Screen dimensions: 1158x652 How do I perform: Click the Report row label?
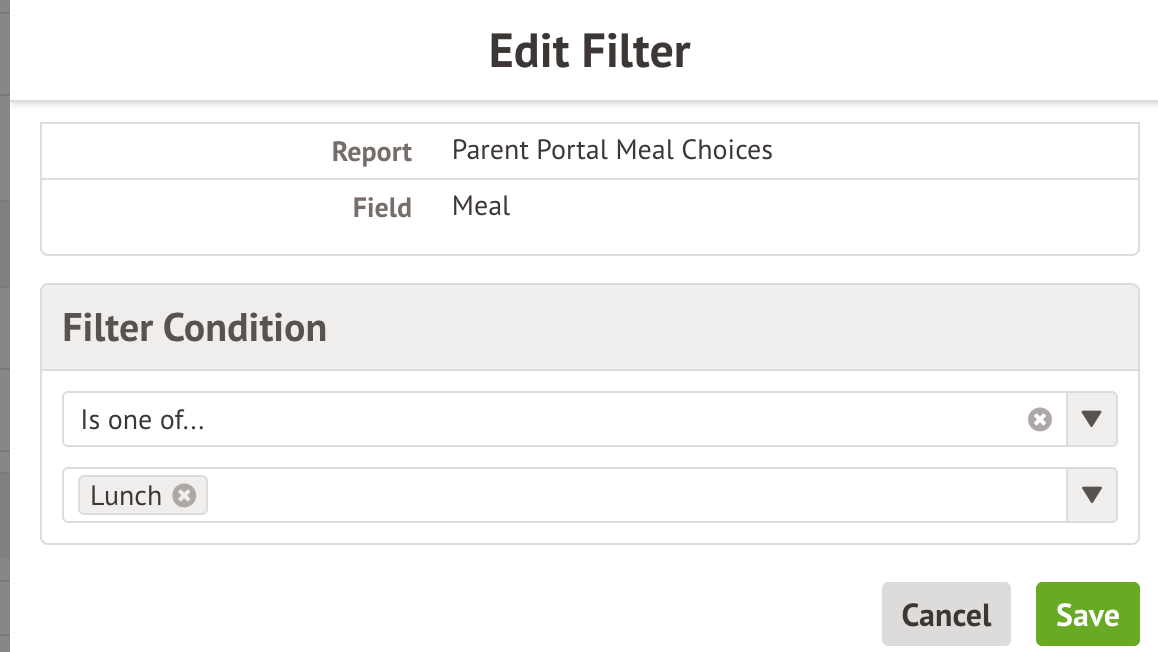click(x=372, y=152)
